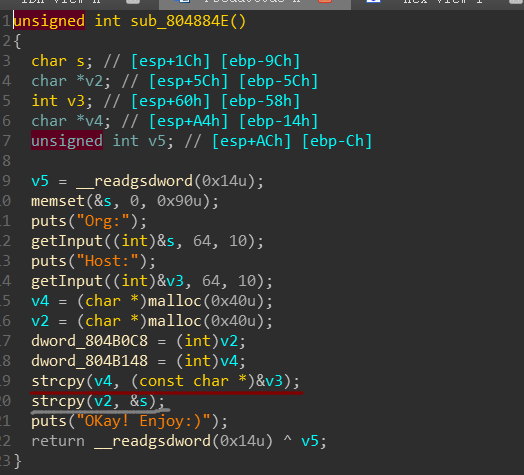Click the [esp+5Ch] comment for v2
This screenshot has height=475, width=524.
point(189,81)
